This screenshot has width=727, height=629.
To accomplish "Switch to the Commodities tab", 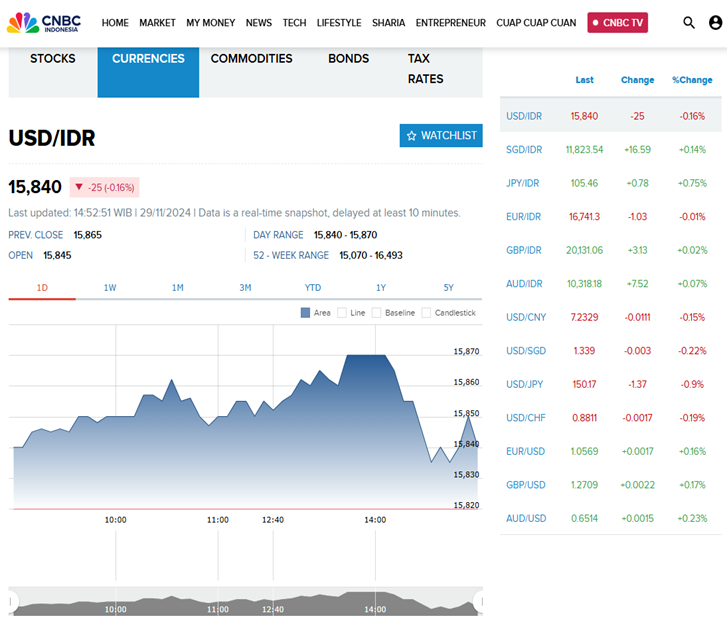I will [x=251, y=59].
